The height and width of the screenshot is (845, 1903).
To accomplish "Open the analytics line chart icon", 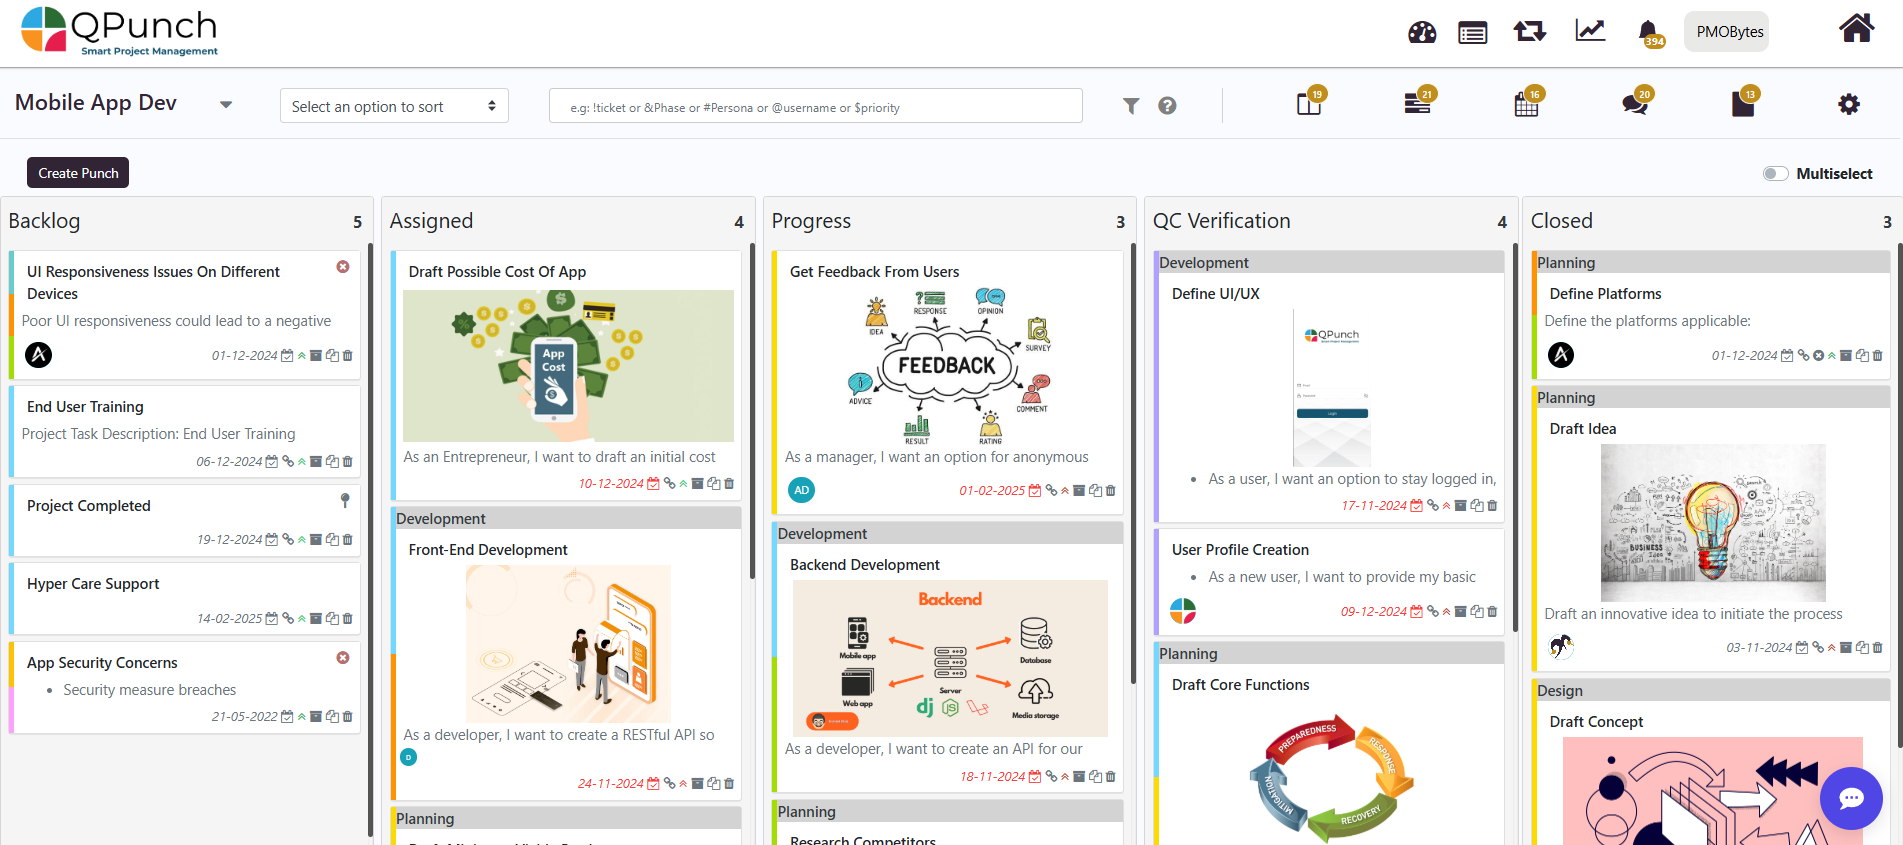I will [1590, 31].
